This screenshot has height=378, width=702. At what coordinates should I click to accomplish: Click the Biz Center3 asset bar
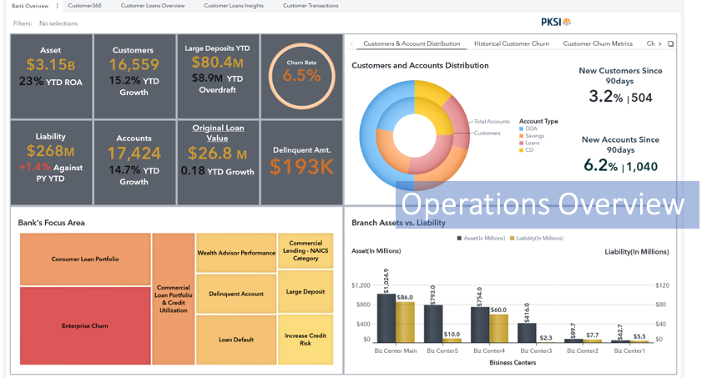(x=527, y=333)
